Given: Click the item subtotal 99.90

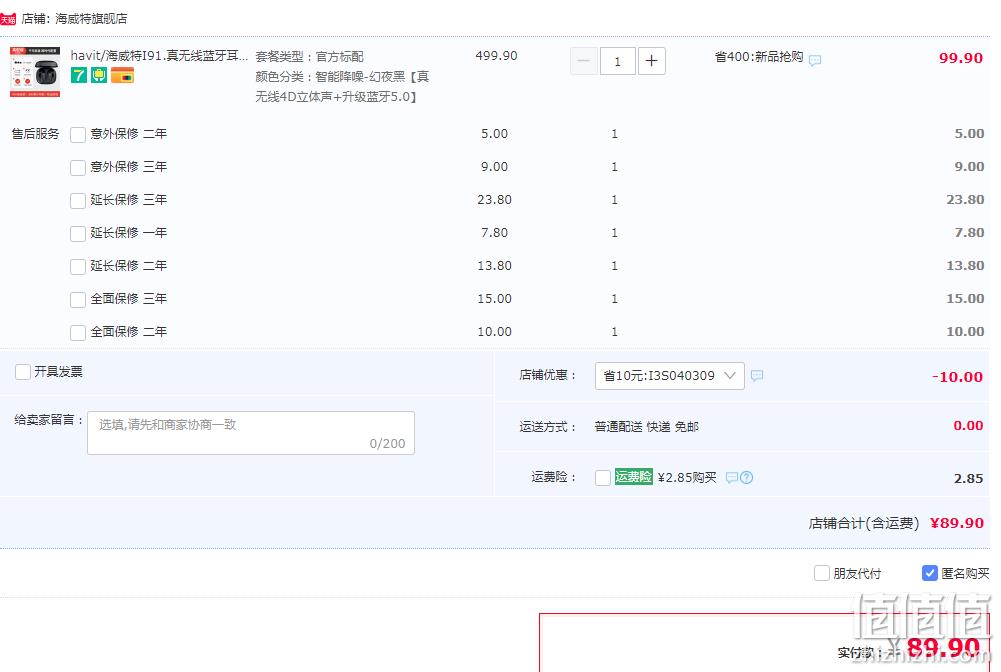Looking at the screenshot, I should [x=960, y=58].
